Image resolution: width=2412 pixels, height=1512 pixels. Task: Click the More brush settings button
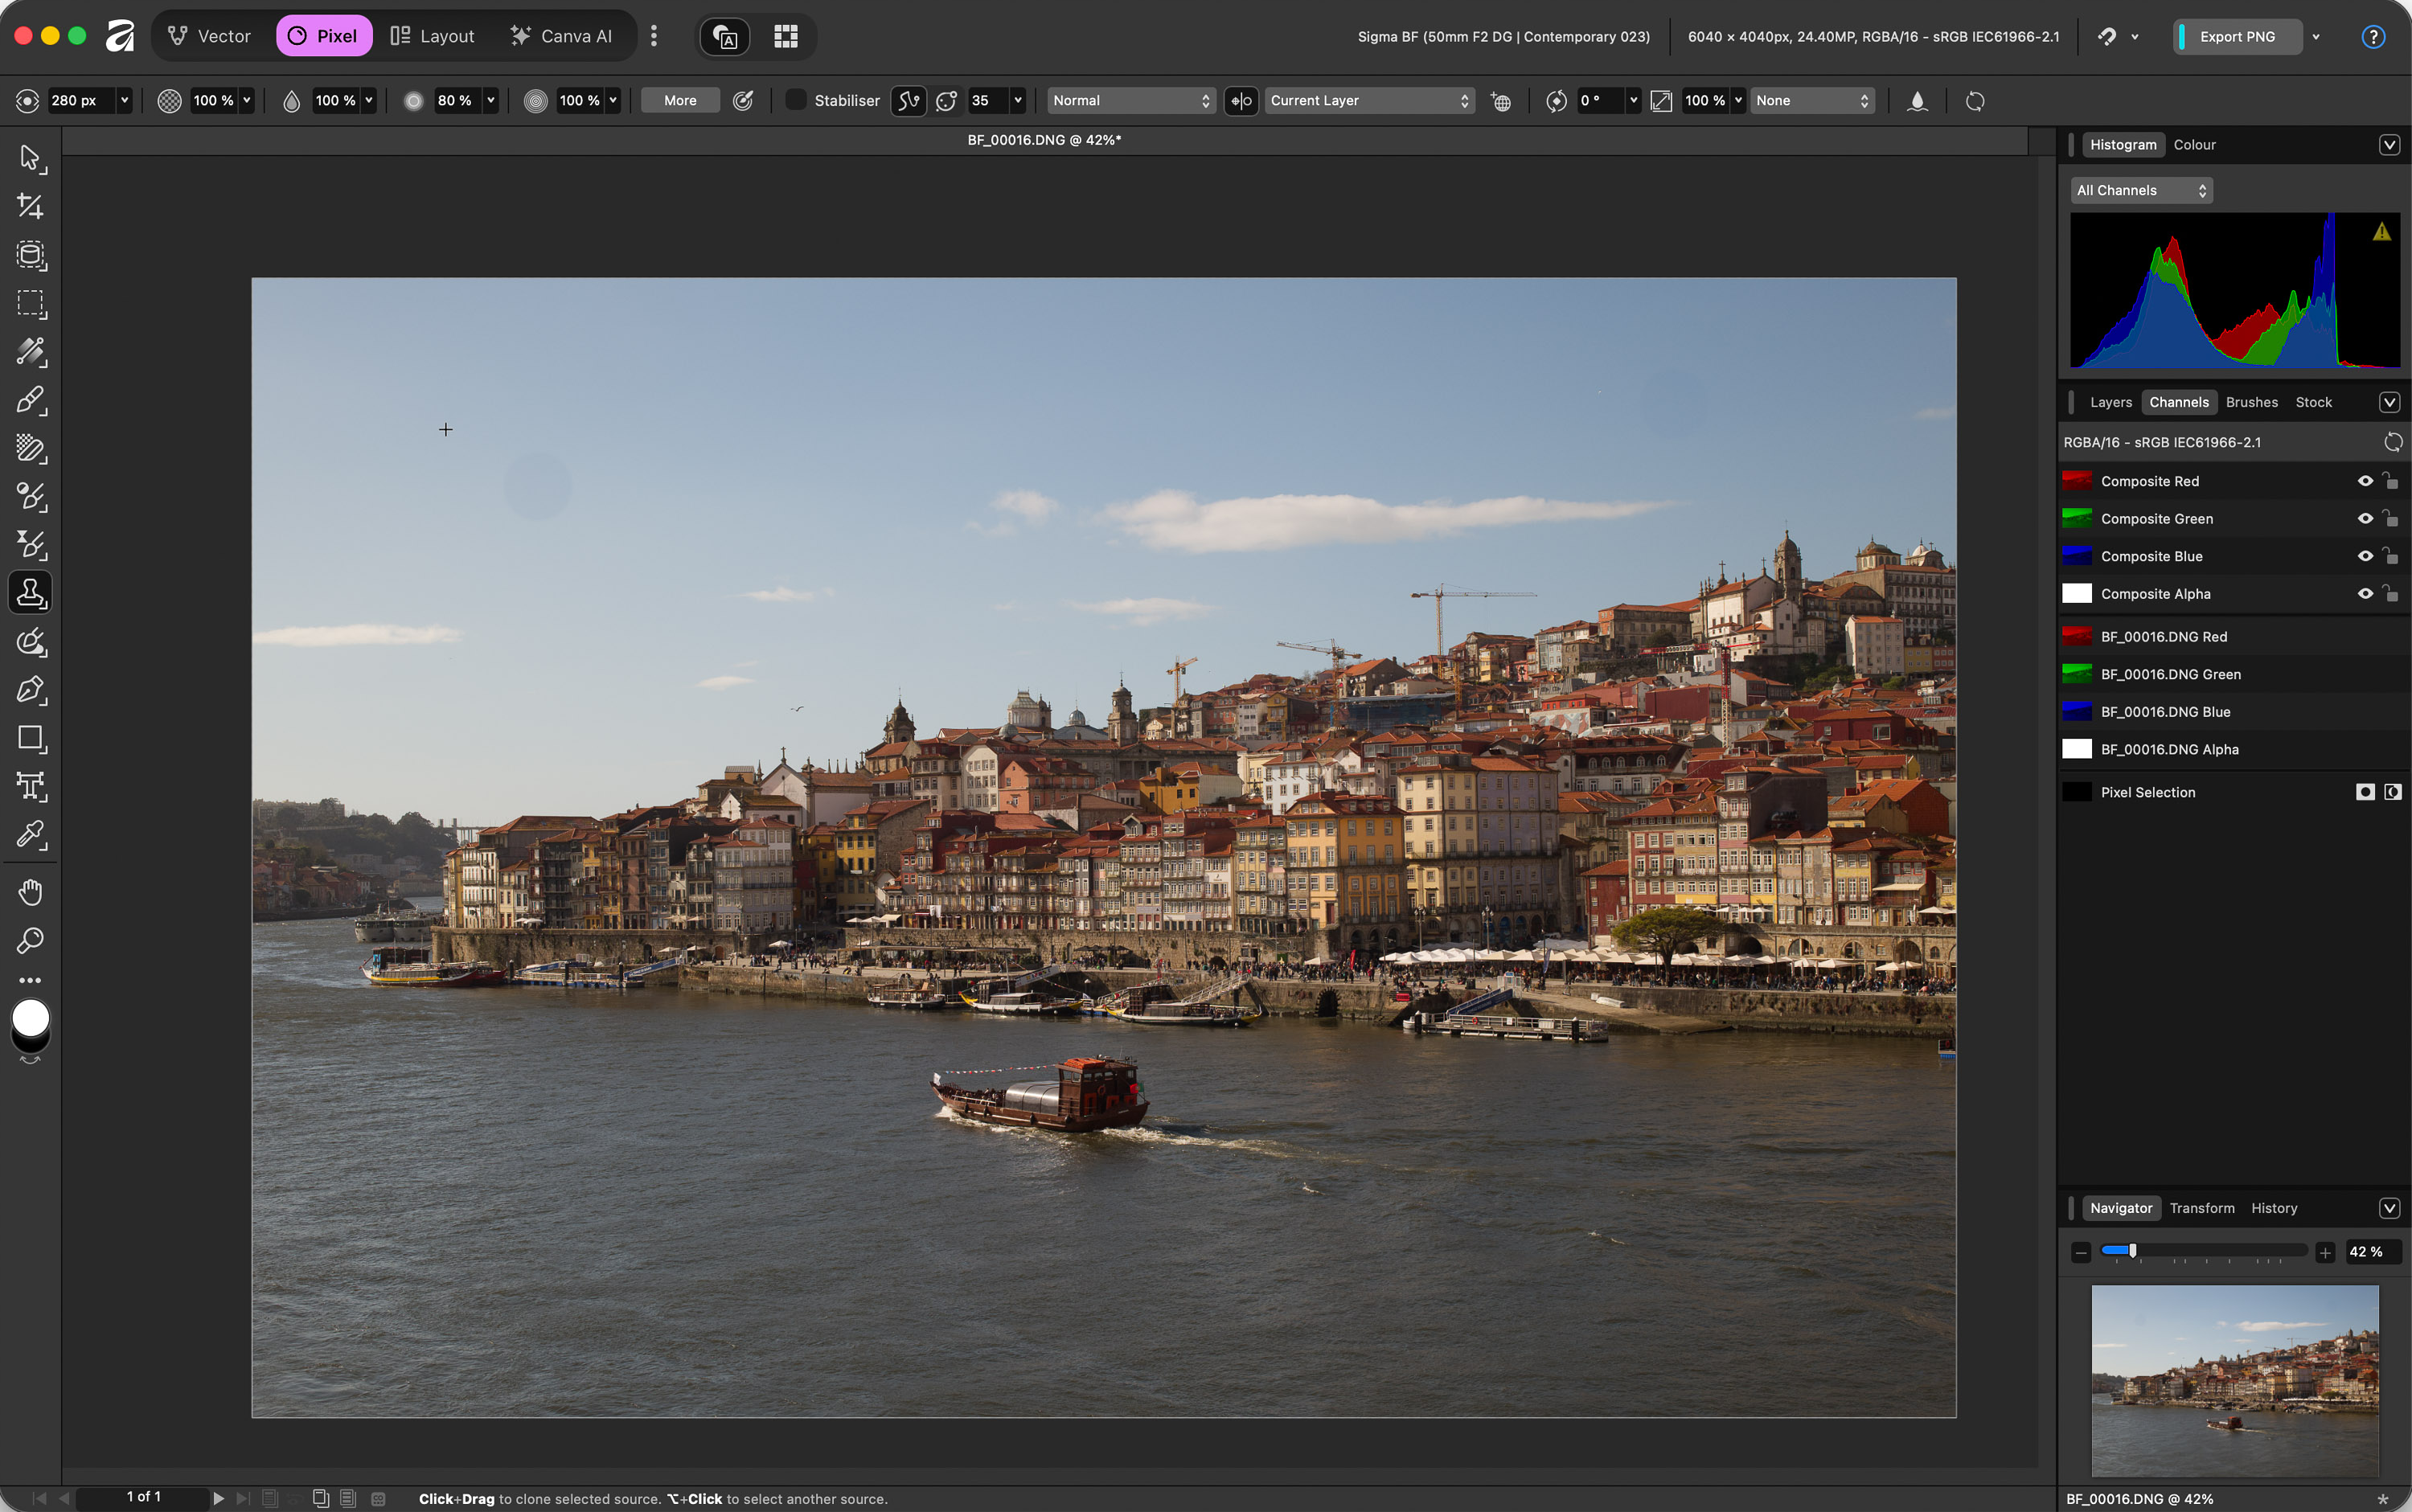680,101
